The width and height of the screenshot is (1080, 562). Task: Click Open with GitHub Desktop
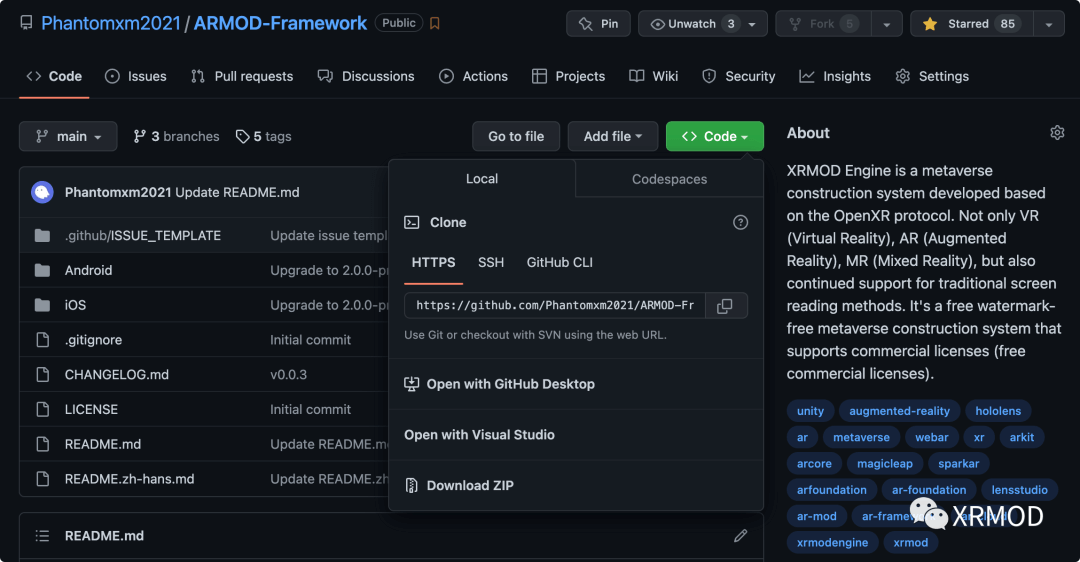coord(510,384)
